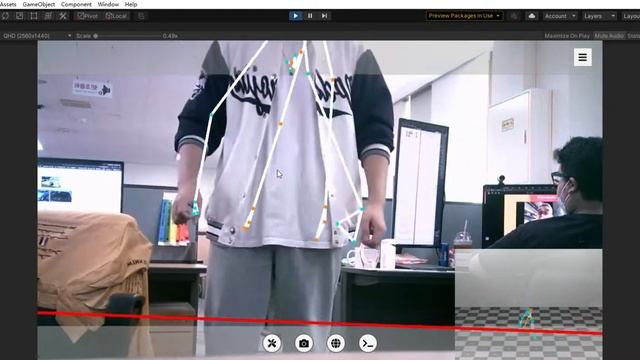640x360 pixels.
Task: Open the collab services icon
Action: (514, 16)
